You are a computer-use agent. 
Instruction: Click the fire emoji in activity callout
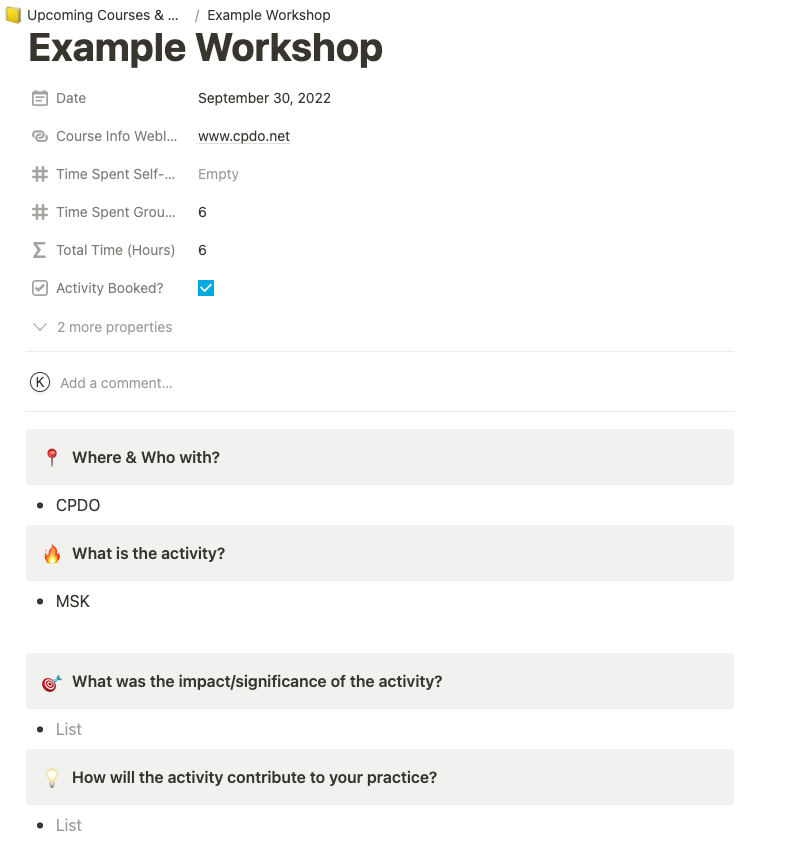click(x=52, y=553)
